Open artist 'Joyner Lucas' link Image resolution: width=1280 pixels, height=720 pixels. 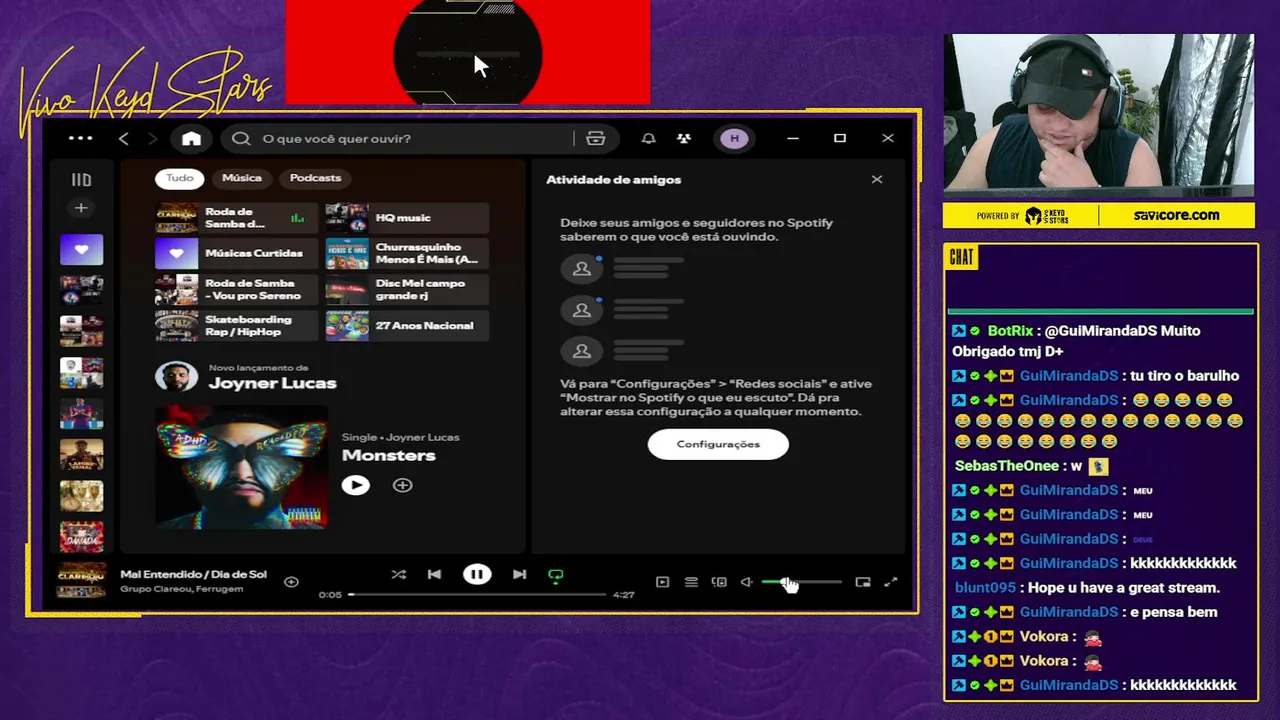tap(272, 383)
